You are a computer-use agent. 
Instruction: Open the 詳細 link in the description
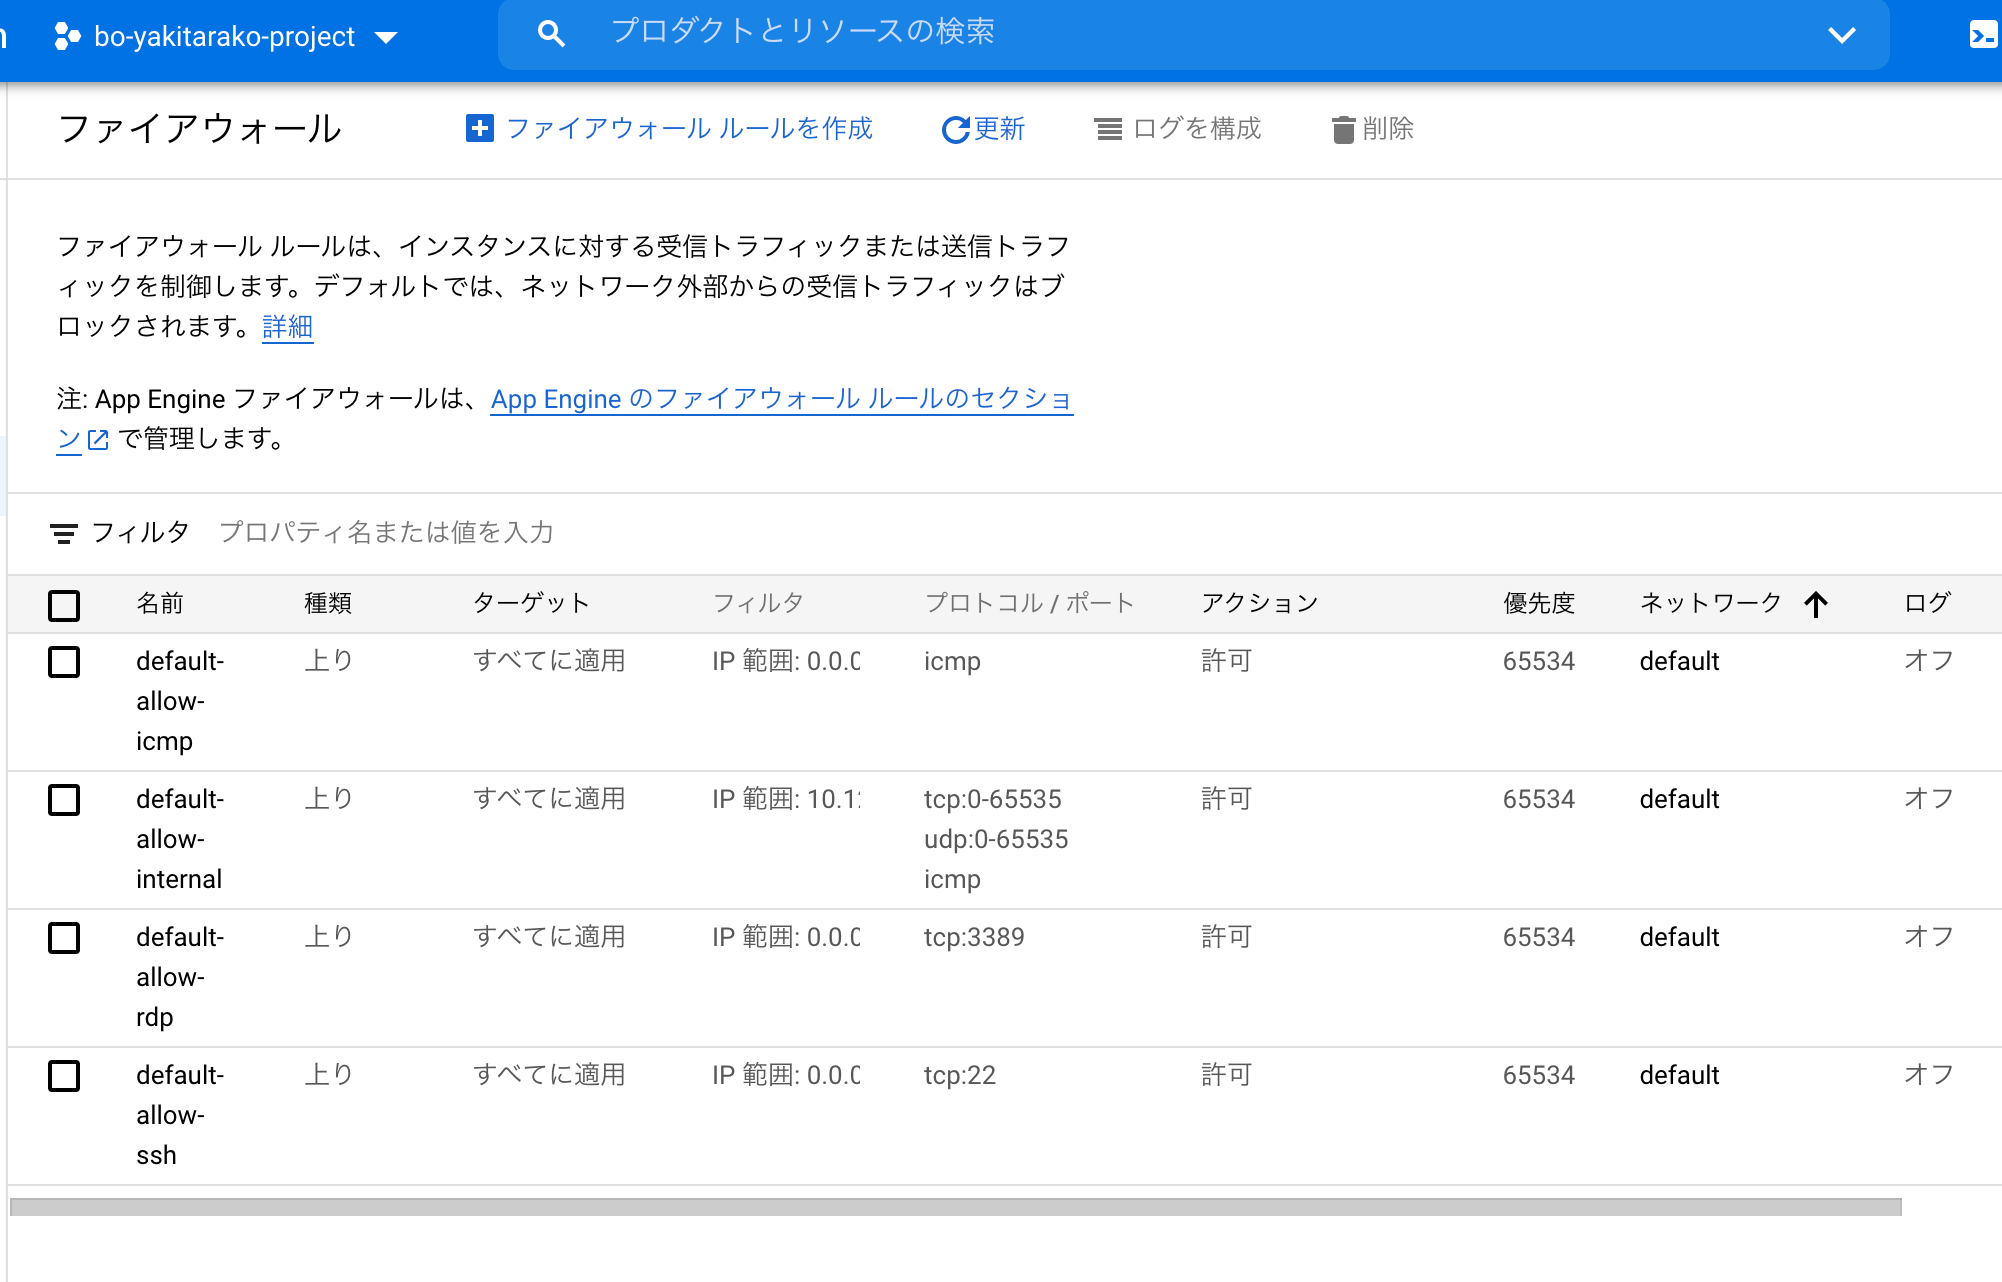(x=286, y=327)
